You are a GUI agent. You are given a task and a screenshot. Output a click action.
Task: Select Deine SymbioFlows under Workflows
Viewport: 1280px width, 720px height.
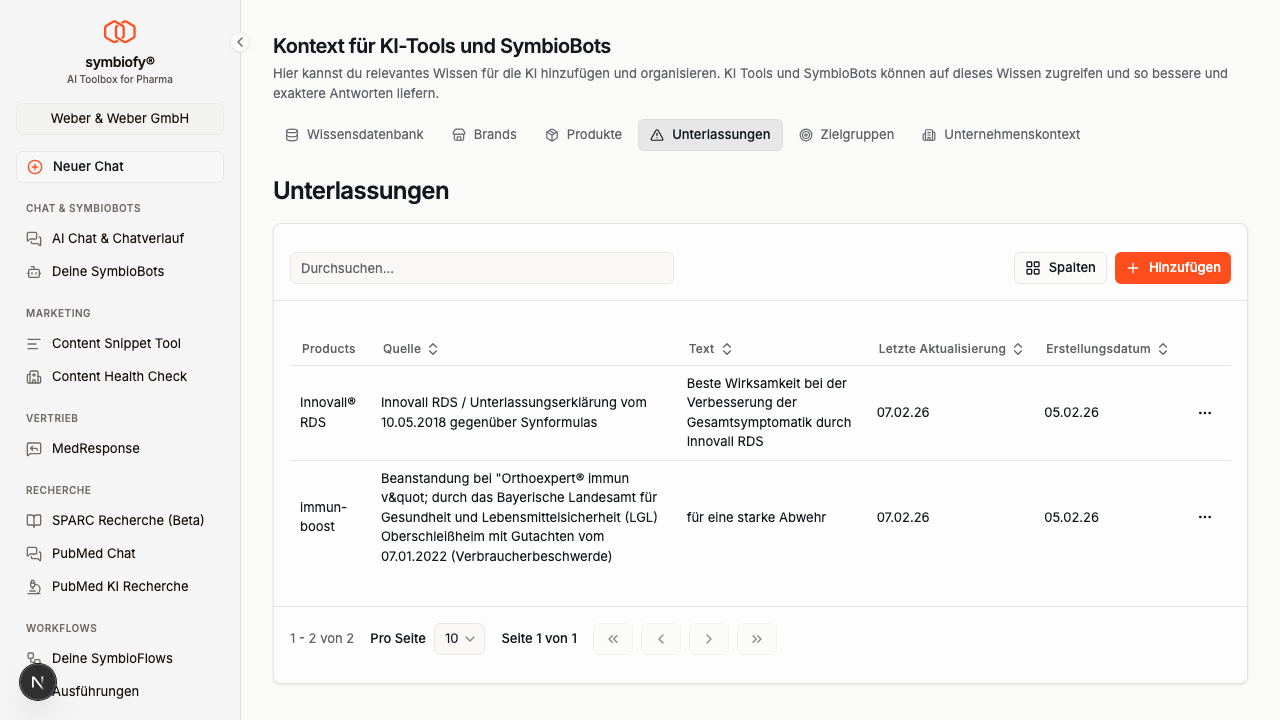(113, 658)
